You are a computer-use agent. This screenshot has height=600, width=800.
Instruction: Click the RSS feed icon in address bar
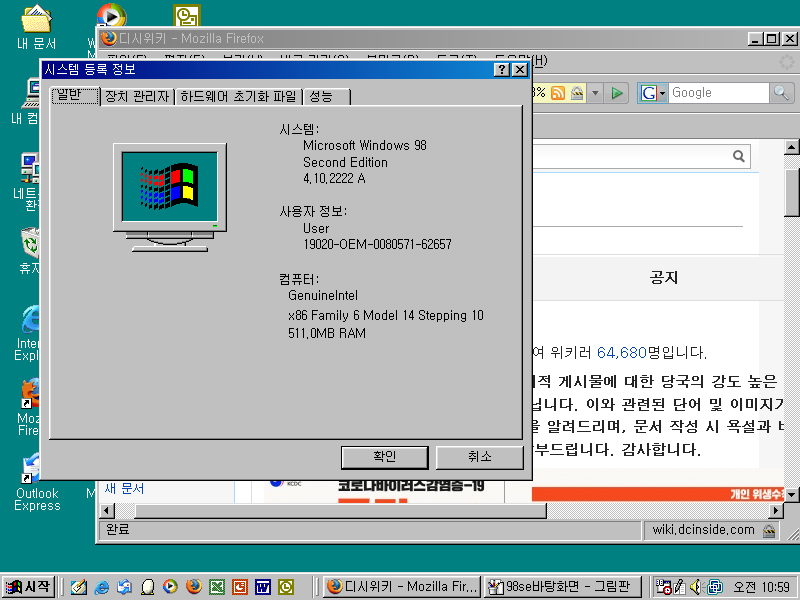point(558,93)
